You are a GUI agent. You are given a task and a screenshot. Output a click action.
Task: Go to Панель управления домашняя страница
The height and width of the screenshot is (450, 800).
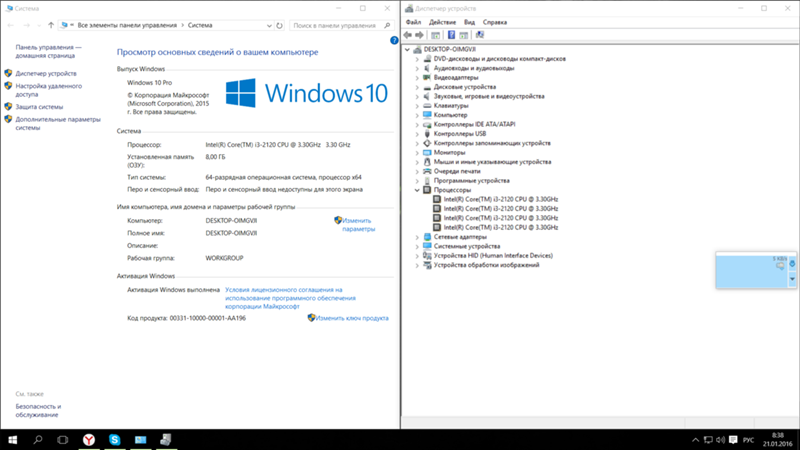[48, 52]
